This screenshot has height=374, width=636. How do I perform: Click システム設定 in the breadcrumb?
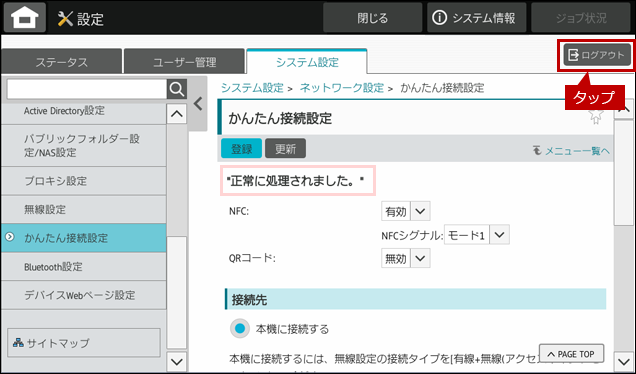[252, 88]
